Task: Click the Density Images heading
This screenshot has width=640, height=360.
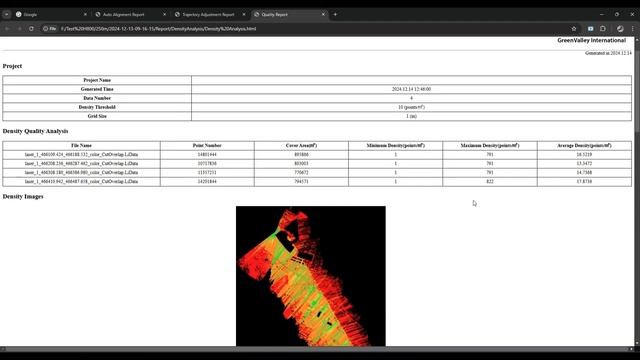Action: coord(23,196)
